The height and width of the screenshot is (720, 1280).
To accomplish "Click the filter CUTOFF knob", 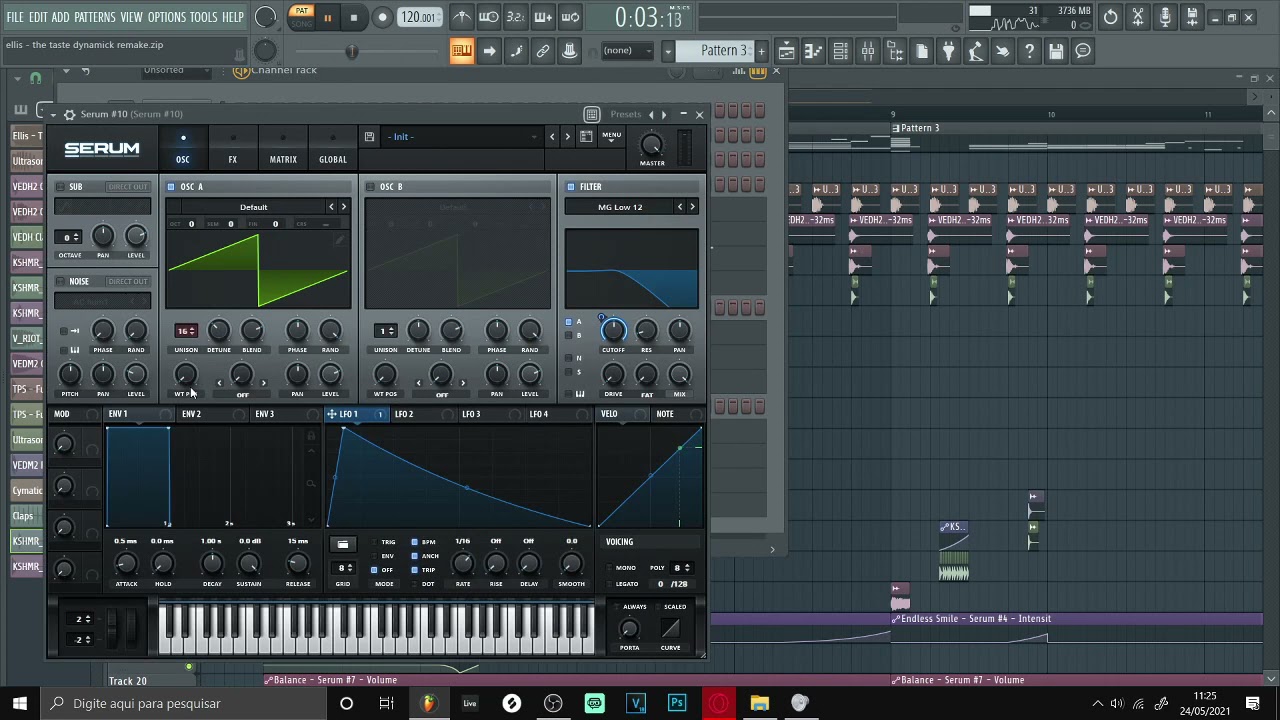I will [x=613, y=329].
